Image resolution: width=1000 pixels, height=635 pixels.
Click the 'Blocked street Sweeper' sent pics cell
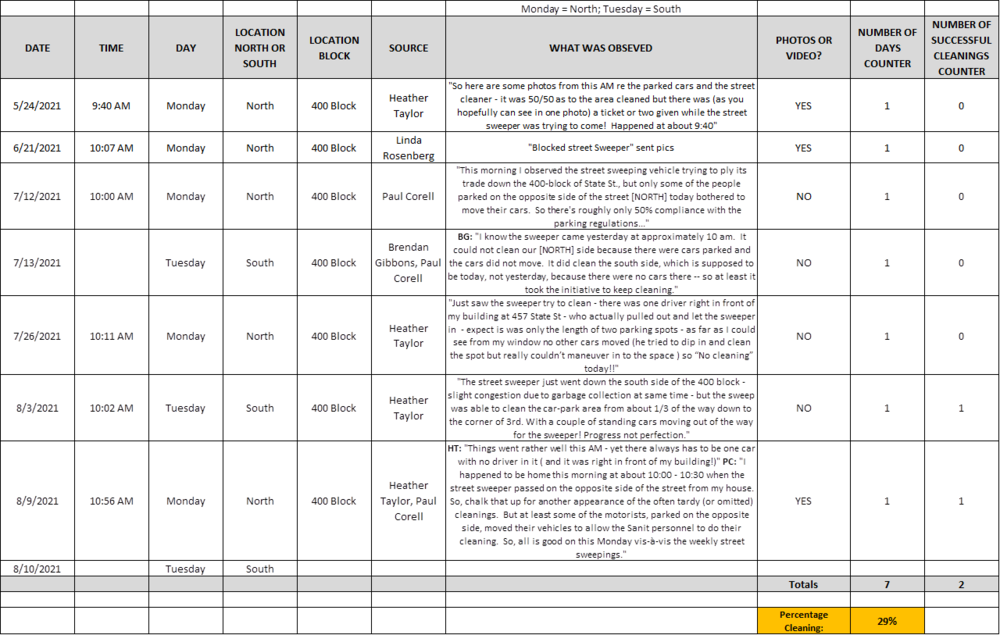(x=601, y=148)
